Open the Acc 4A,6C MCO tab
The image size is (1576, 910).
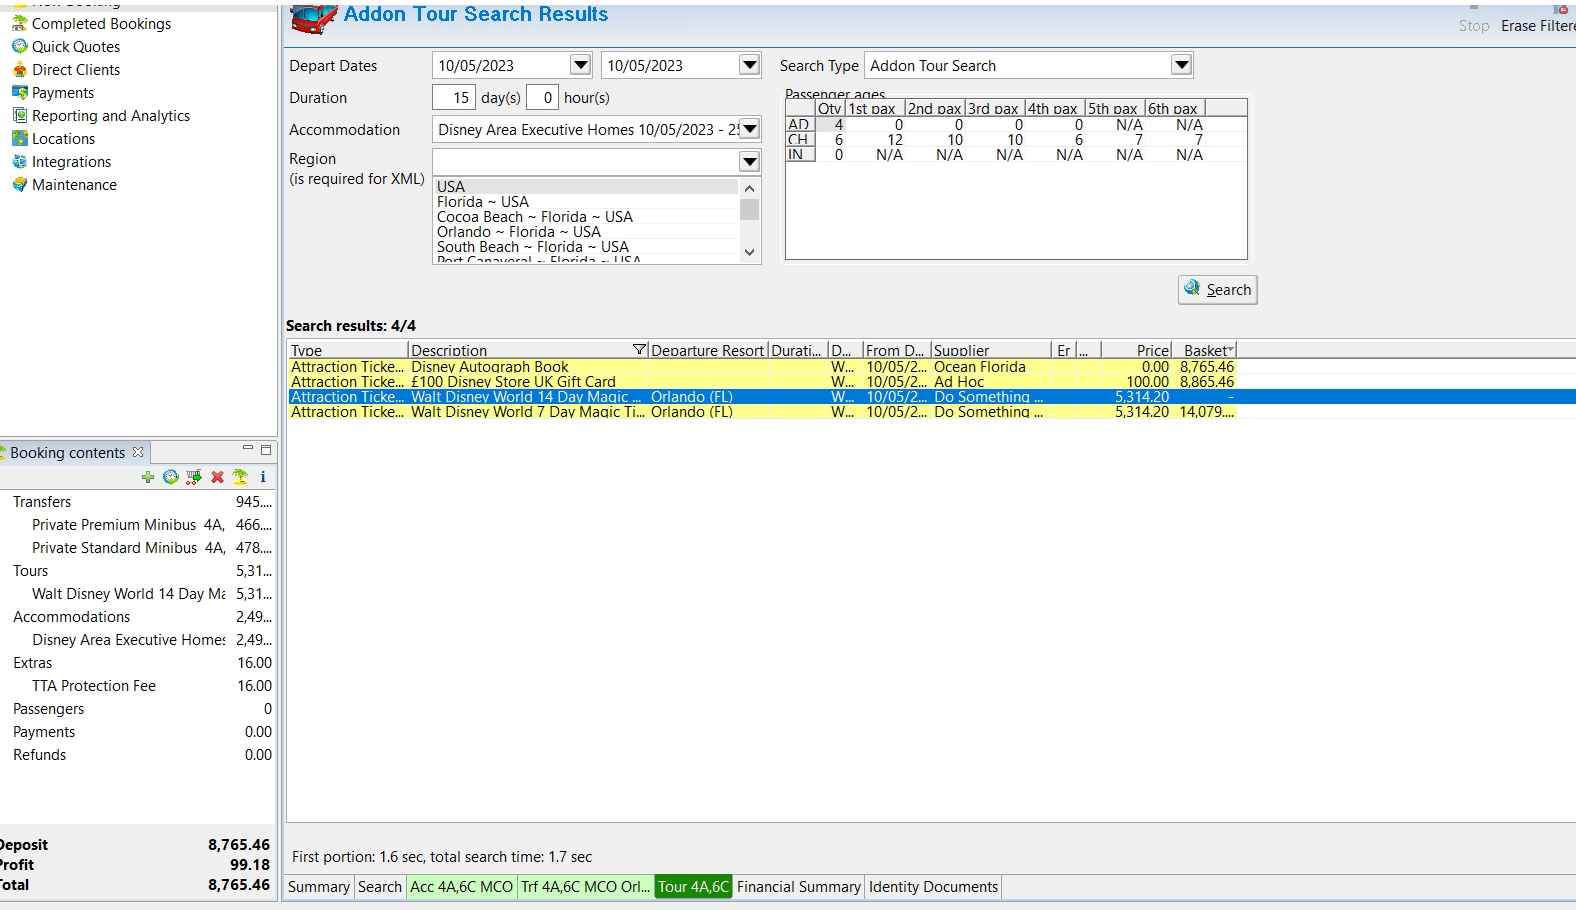[x=461, y=886]
